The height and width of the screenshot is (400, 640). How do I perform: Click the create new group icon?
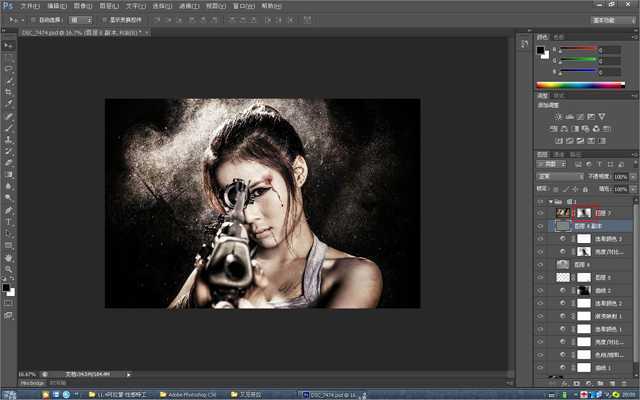(600, 384)
